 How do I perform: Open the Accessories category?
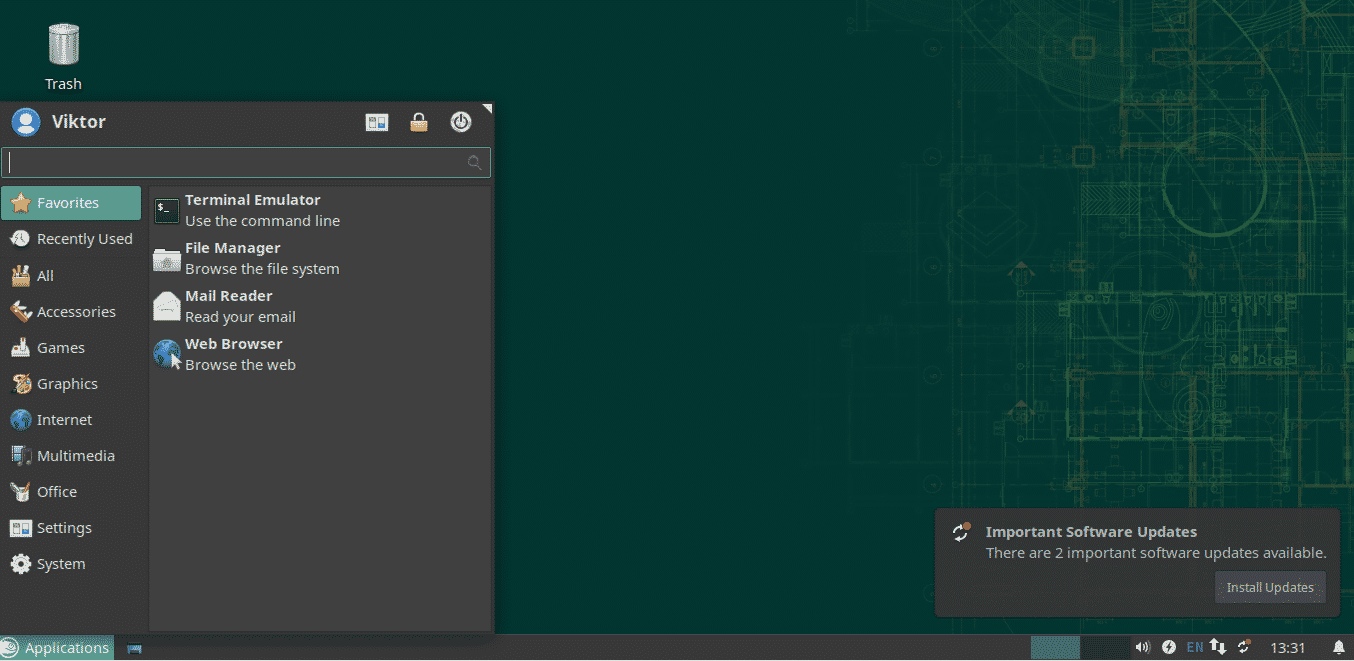pos(71,311)
